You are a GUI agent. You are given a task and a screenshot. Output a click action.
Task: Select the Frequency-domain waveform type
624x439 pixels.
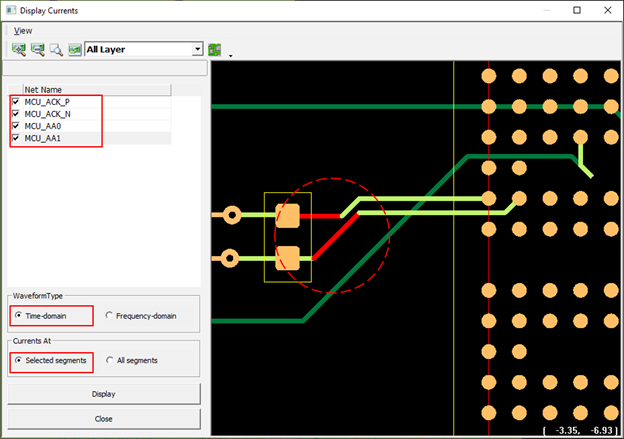tap(109, 316)
